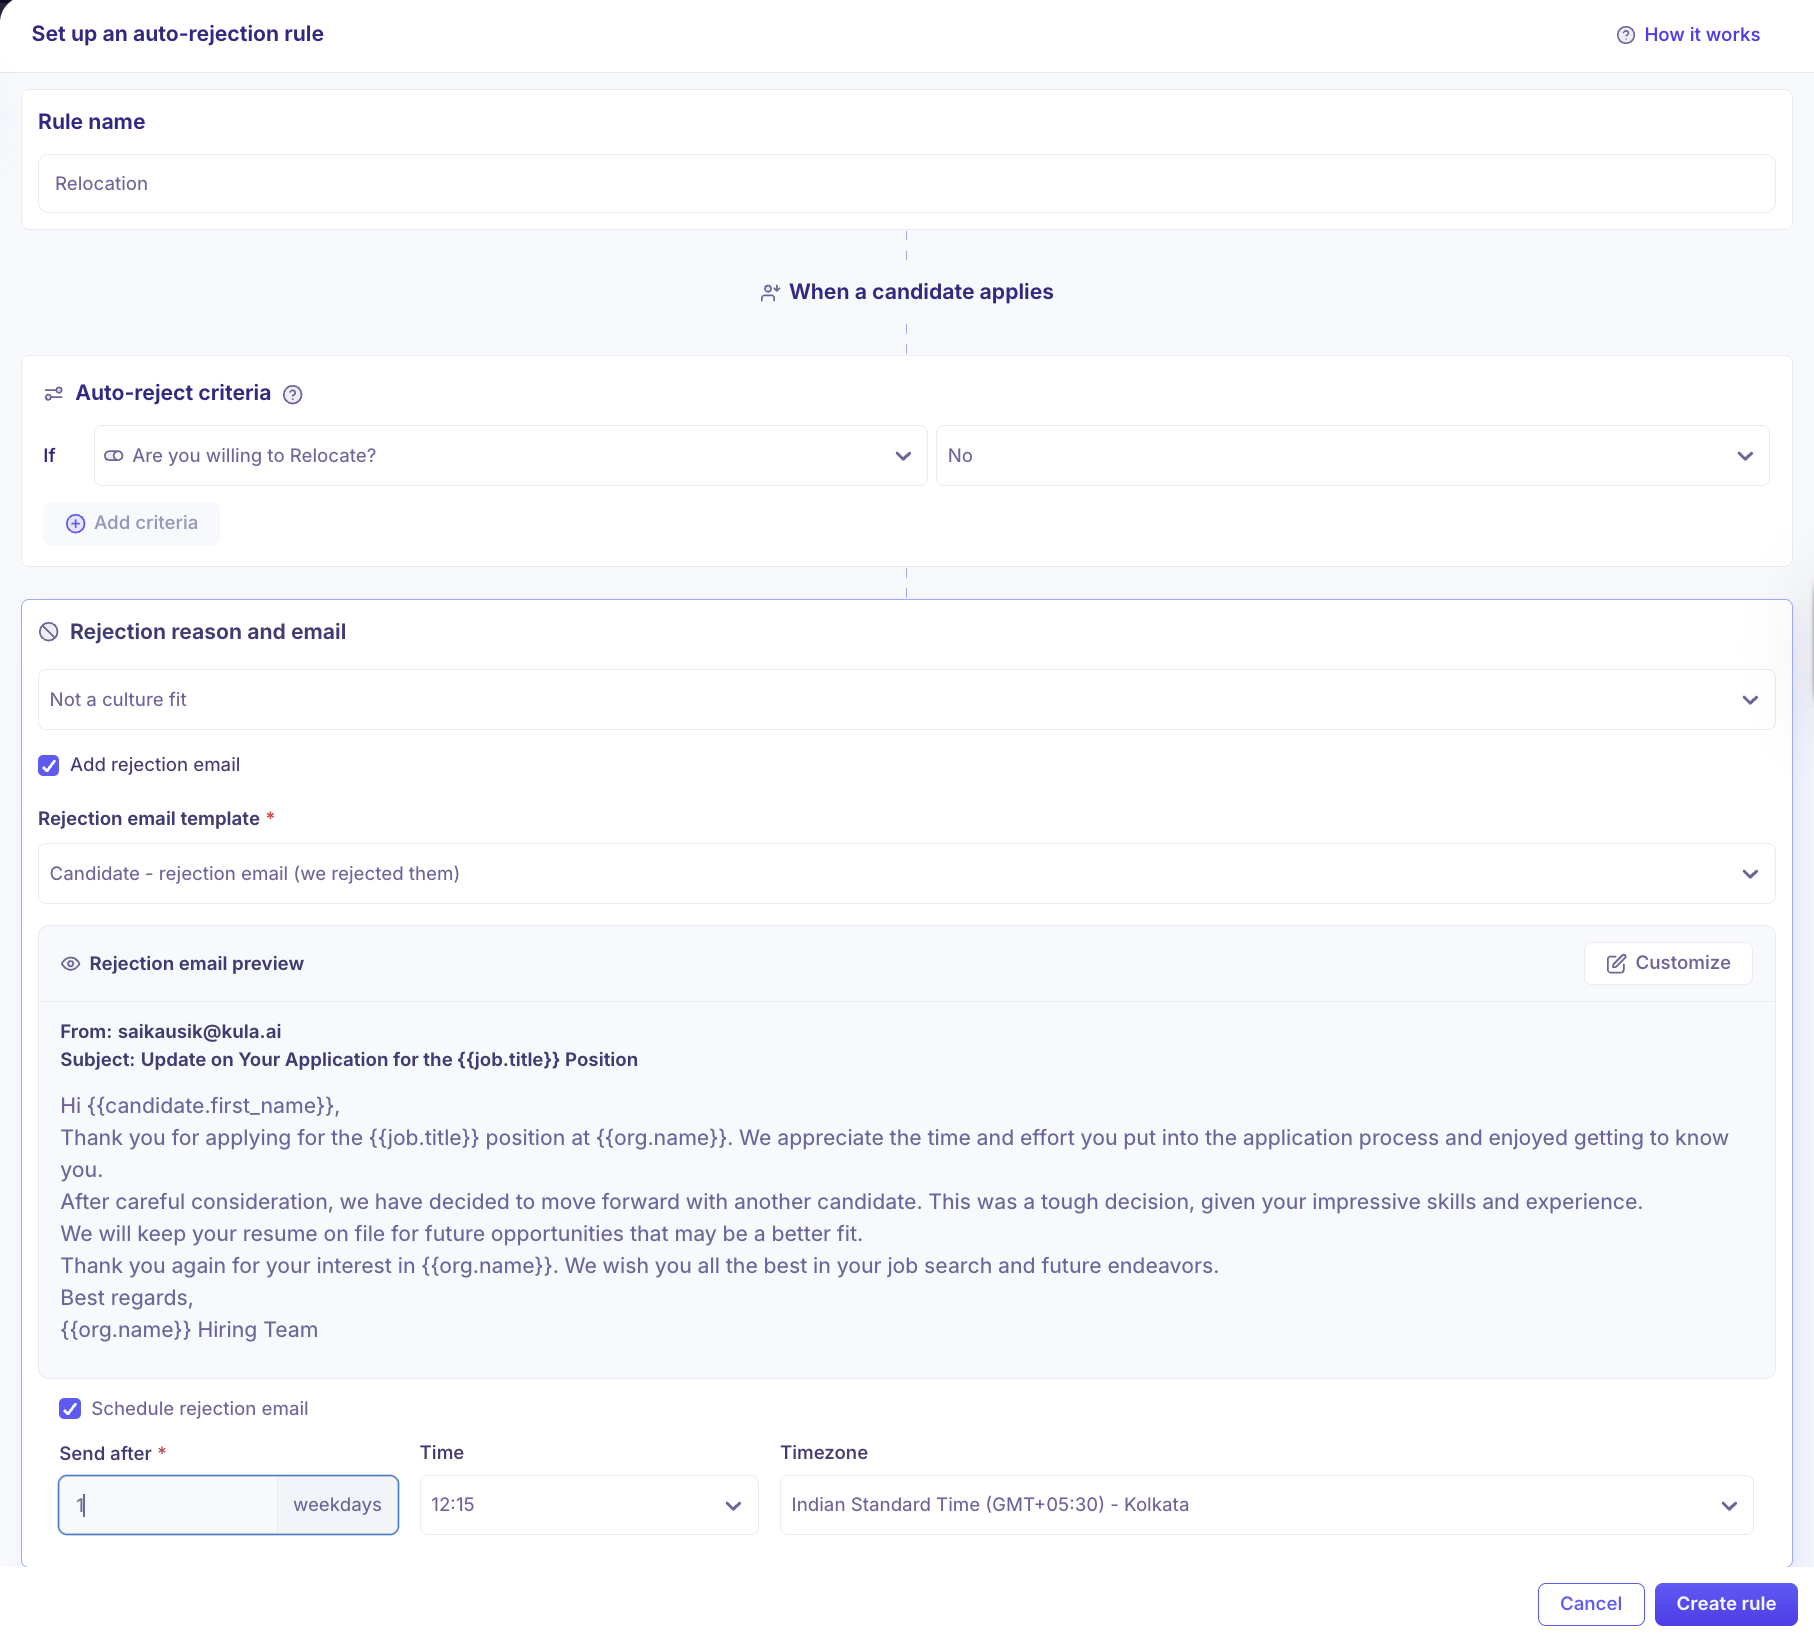The width and height of the screenshot is (1814, 1642).
Task: Click the prohibition icon beside Rejection reason and email
Action: click(x=50, y=631)
